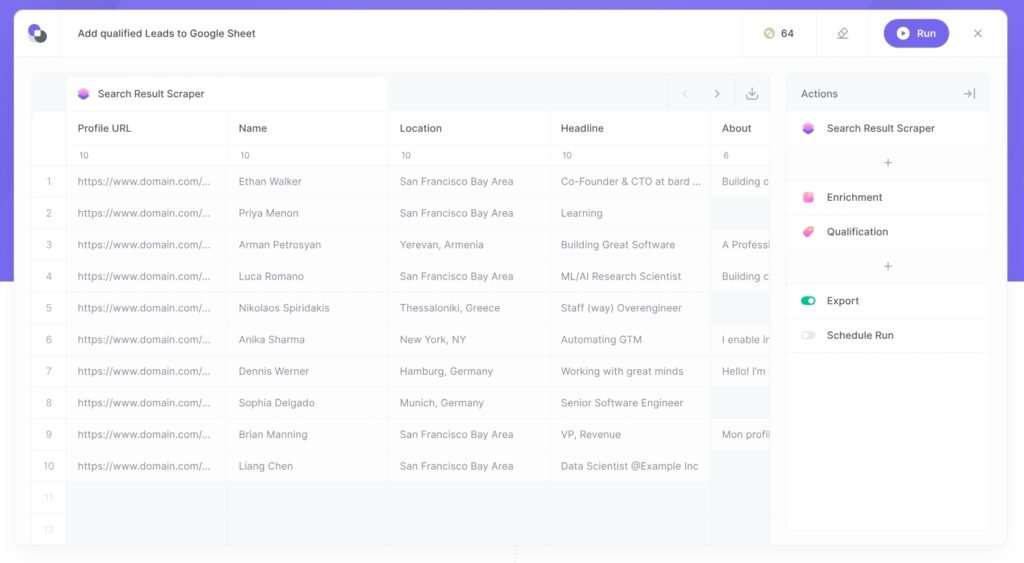The height and width of the screenshot is (563, 1024).
Task: Click Search Result Scraper icon in Actions panel
Action: coord(808,129)
